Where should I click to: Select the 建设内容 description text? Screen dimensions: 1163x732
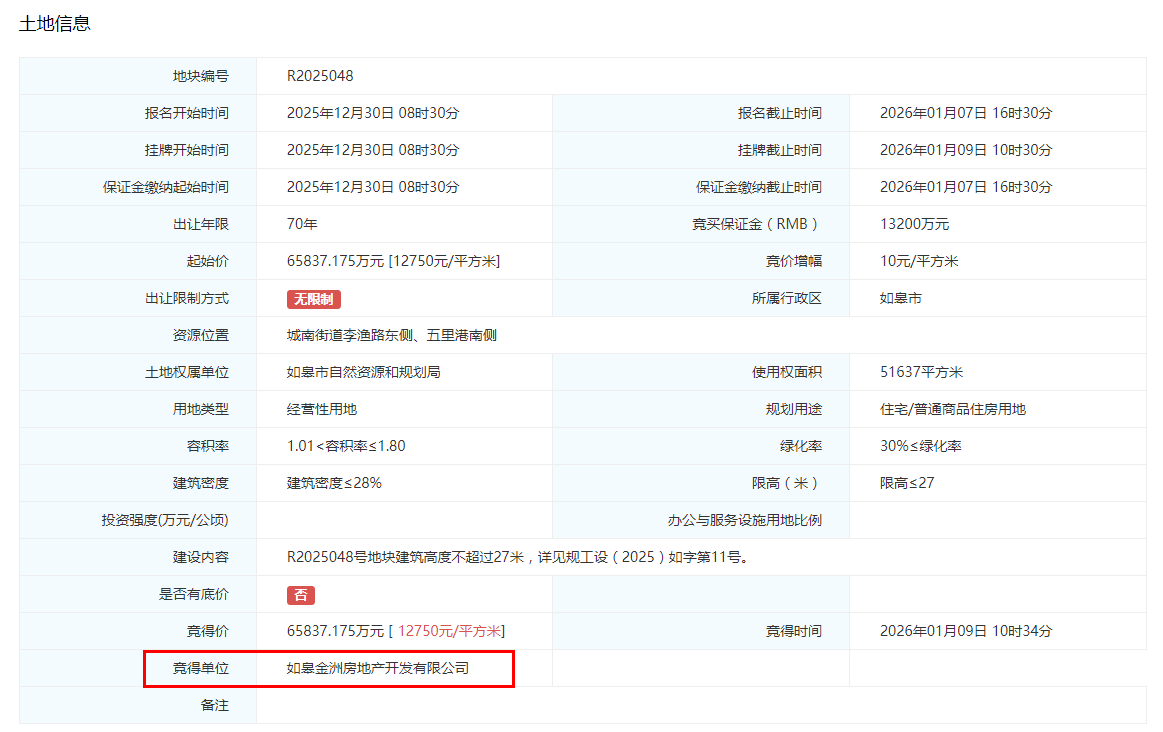[x=517, y=557]
